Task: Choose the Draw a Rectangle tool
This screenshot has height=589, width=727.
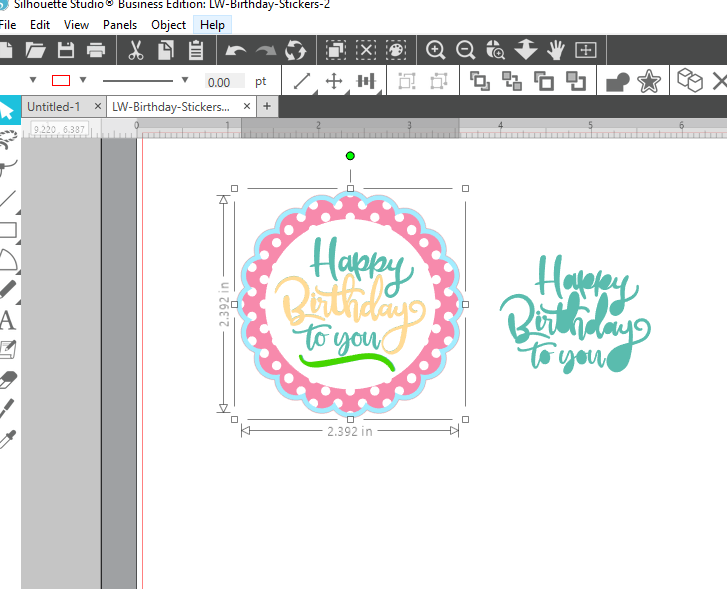Action: (8, 231)
